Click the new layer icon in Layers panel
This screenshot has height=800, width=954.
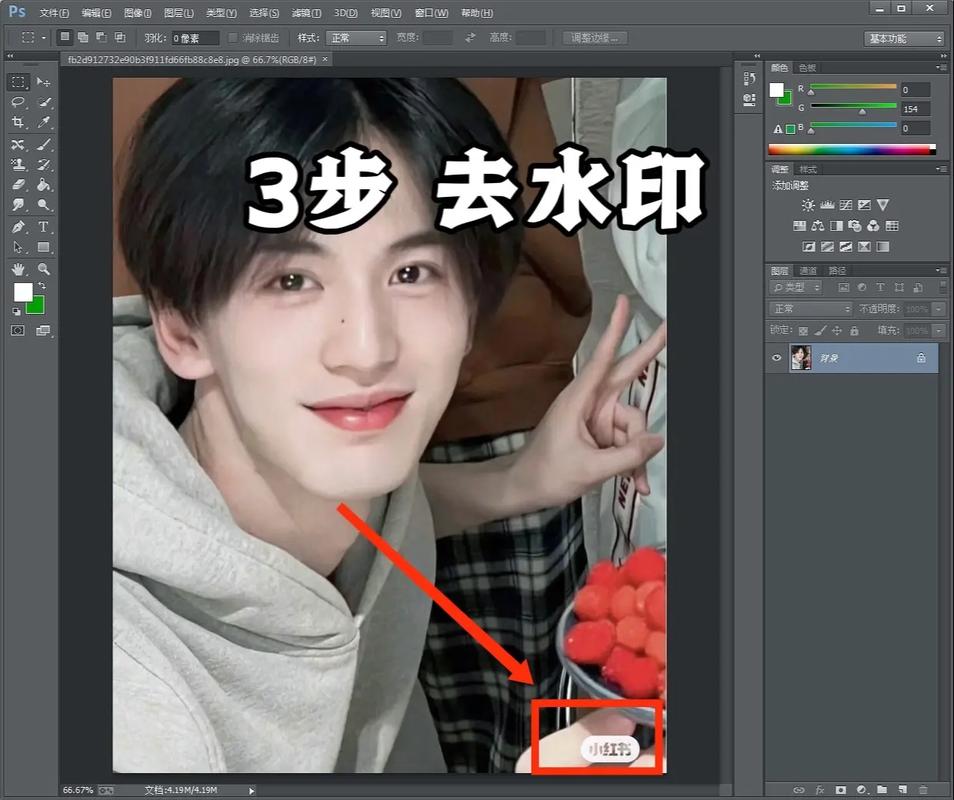tap(902, 790)
